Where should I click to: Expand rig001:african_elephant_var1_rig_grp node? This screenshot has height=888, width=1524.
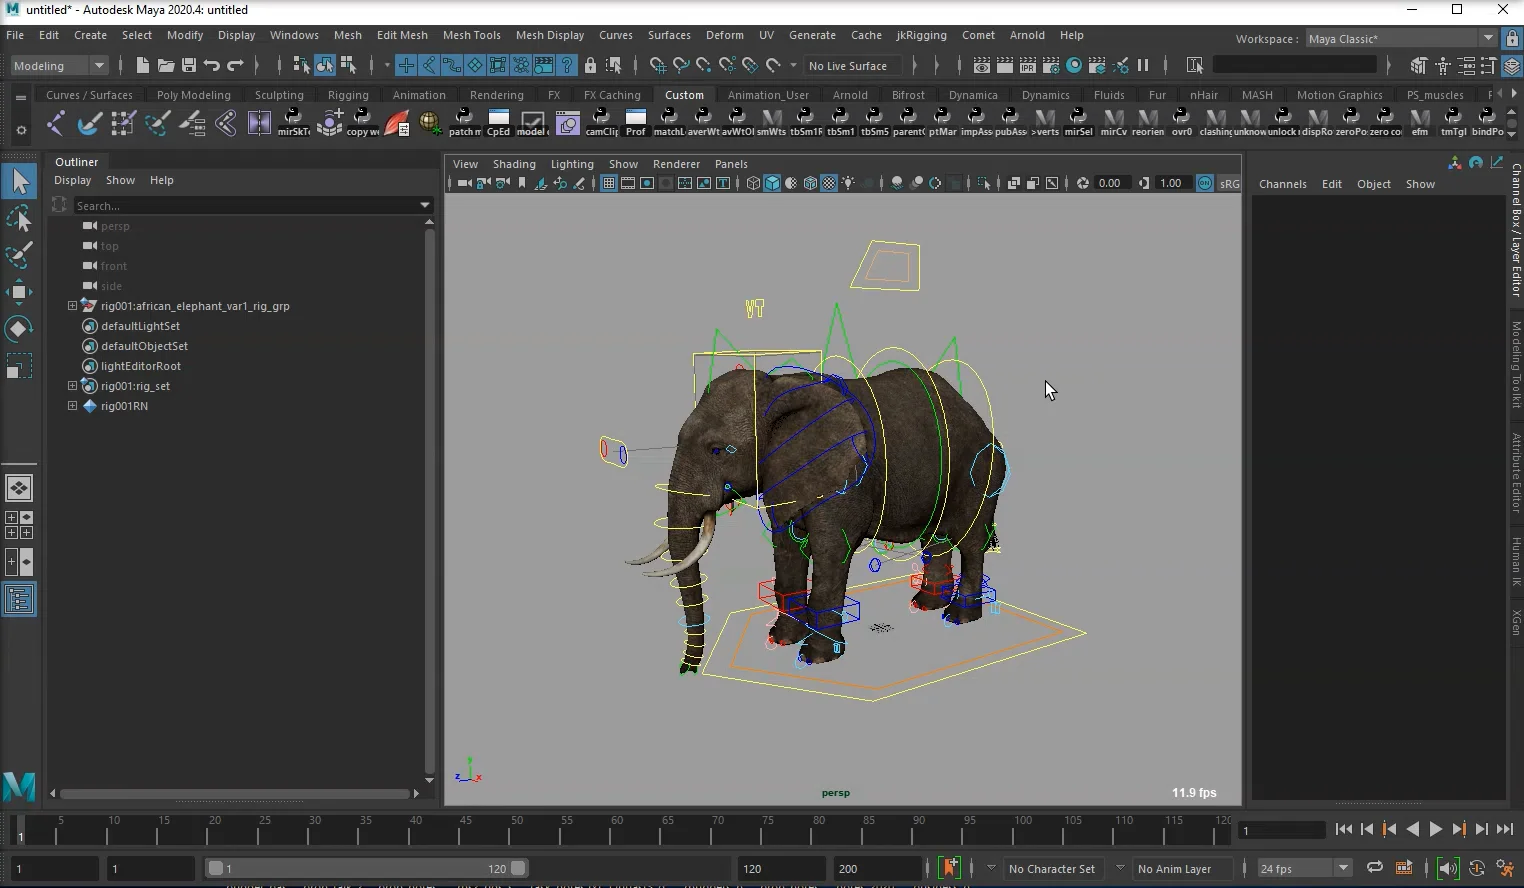[72, 306]
